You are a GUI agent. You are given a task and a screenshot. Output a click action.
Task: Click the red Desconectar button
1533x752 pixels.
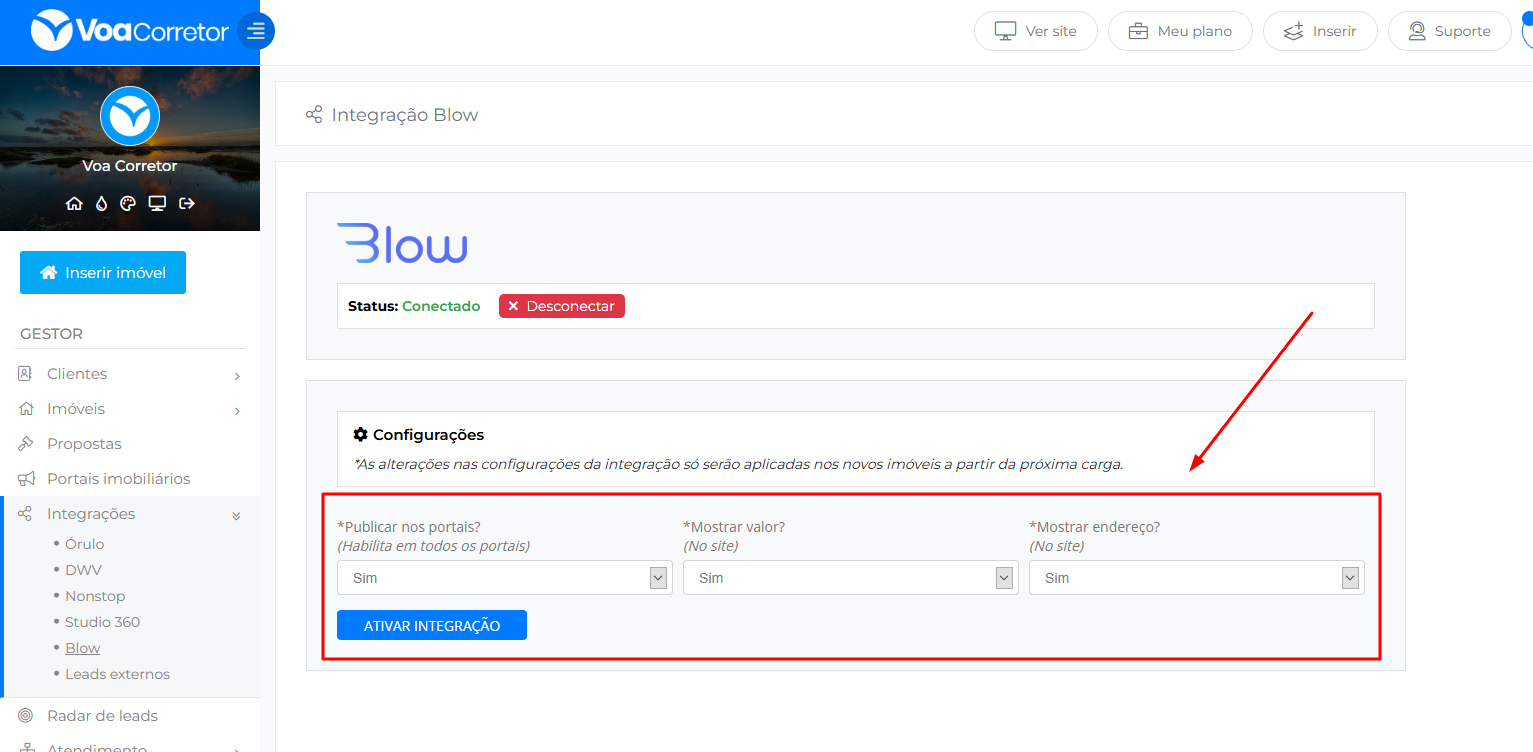tap(562, 306)
